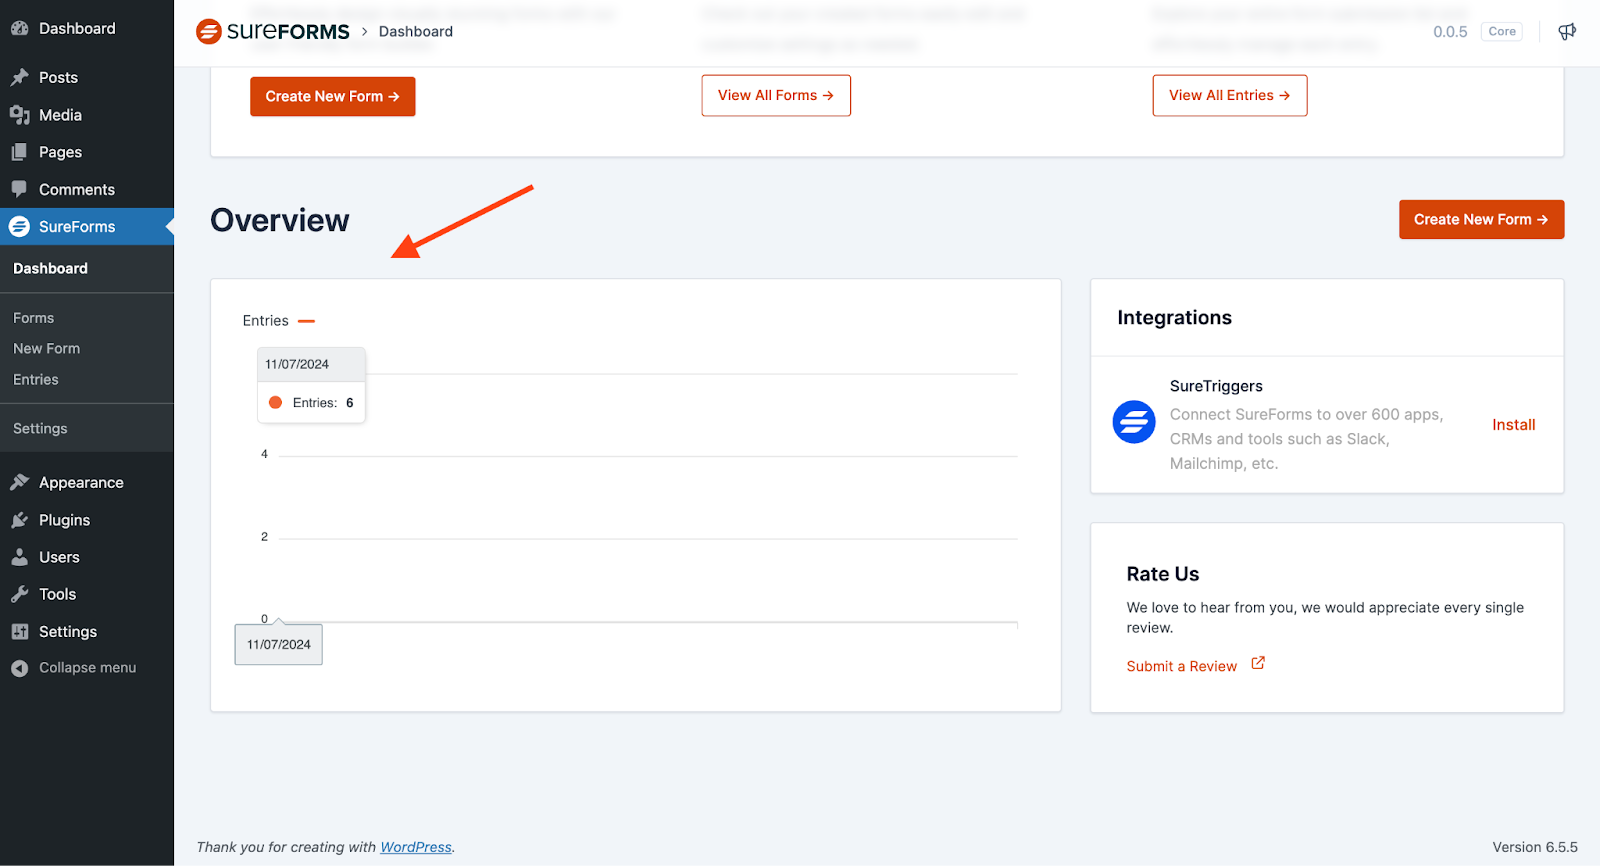Click the Users person icon
Image resolution: width=1600 pixels, height=866 pixels.
coord(19,557)
